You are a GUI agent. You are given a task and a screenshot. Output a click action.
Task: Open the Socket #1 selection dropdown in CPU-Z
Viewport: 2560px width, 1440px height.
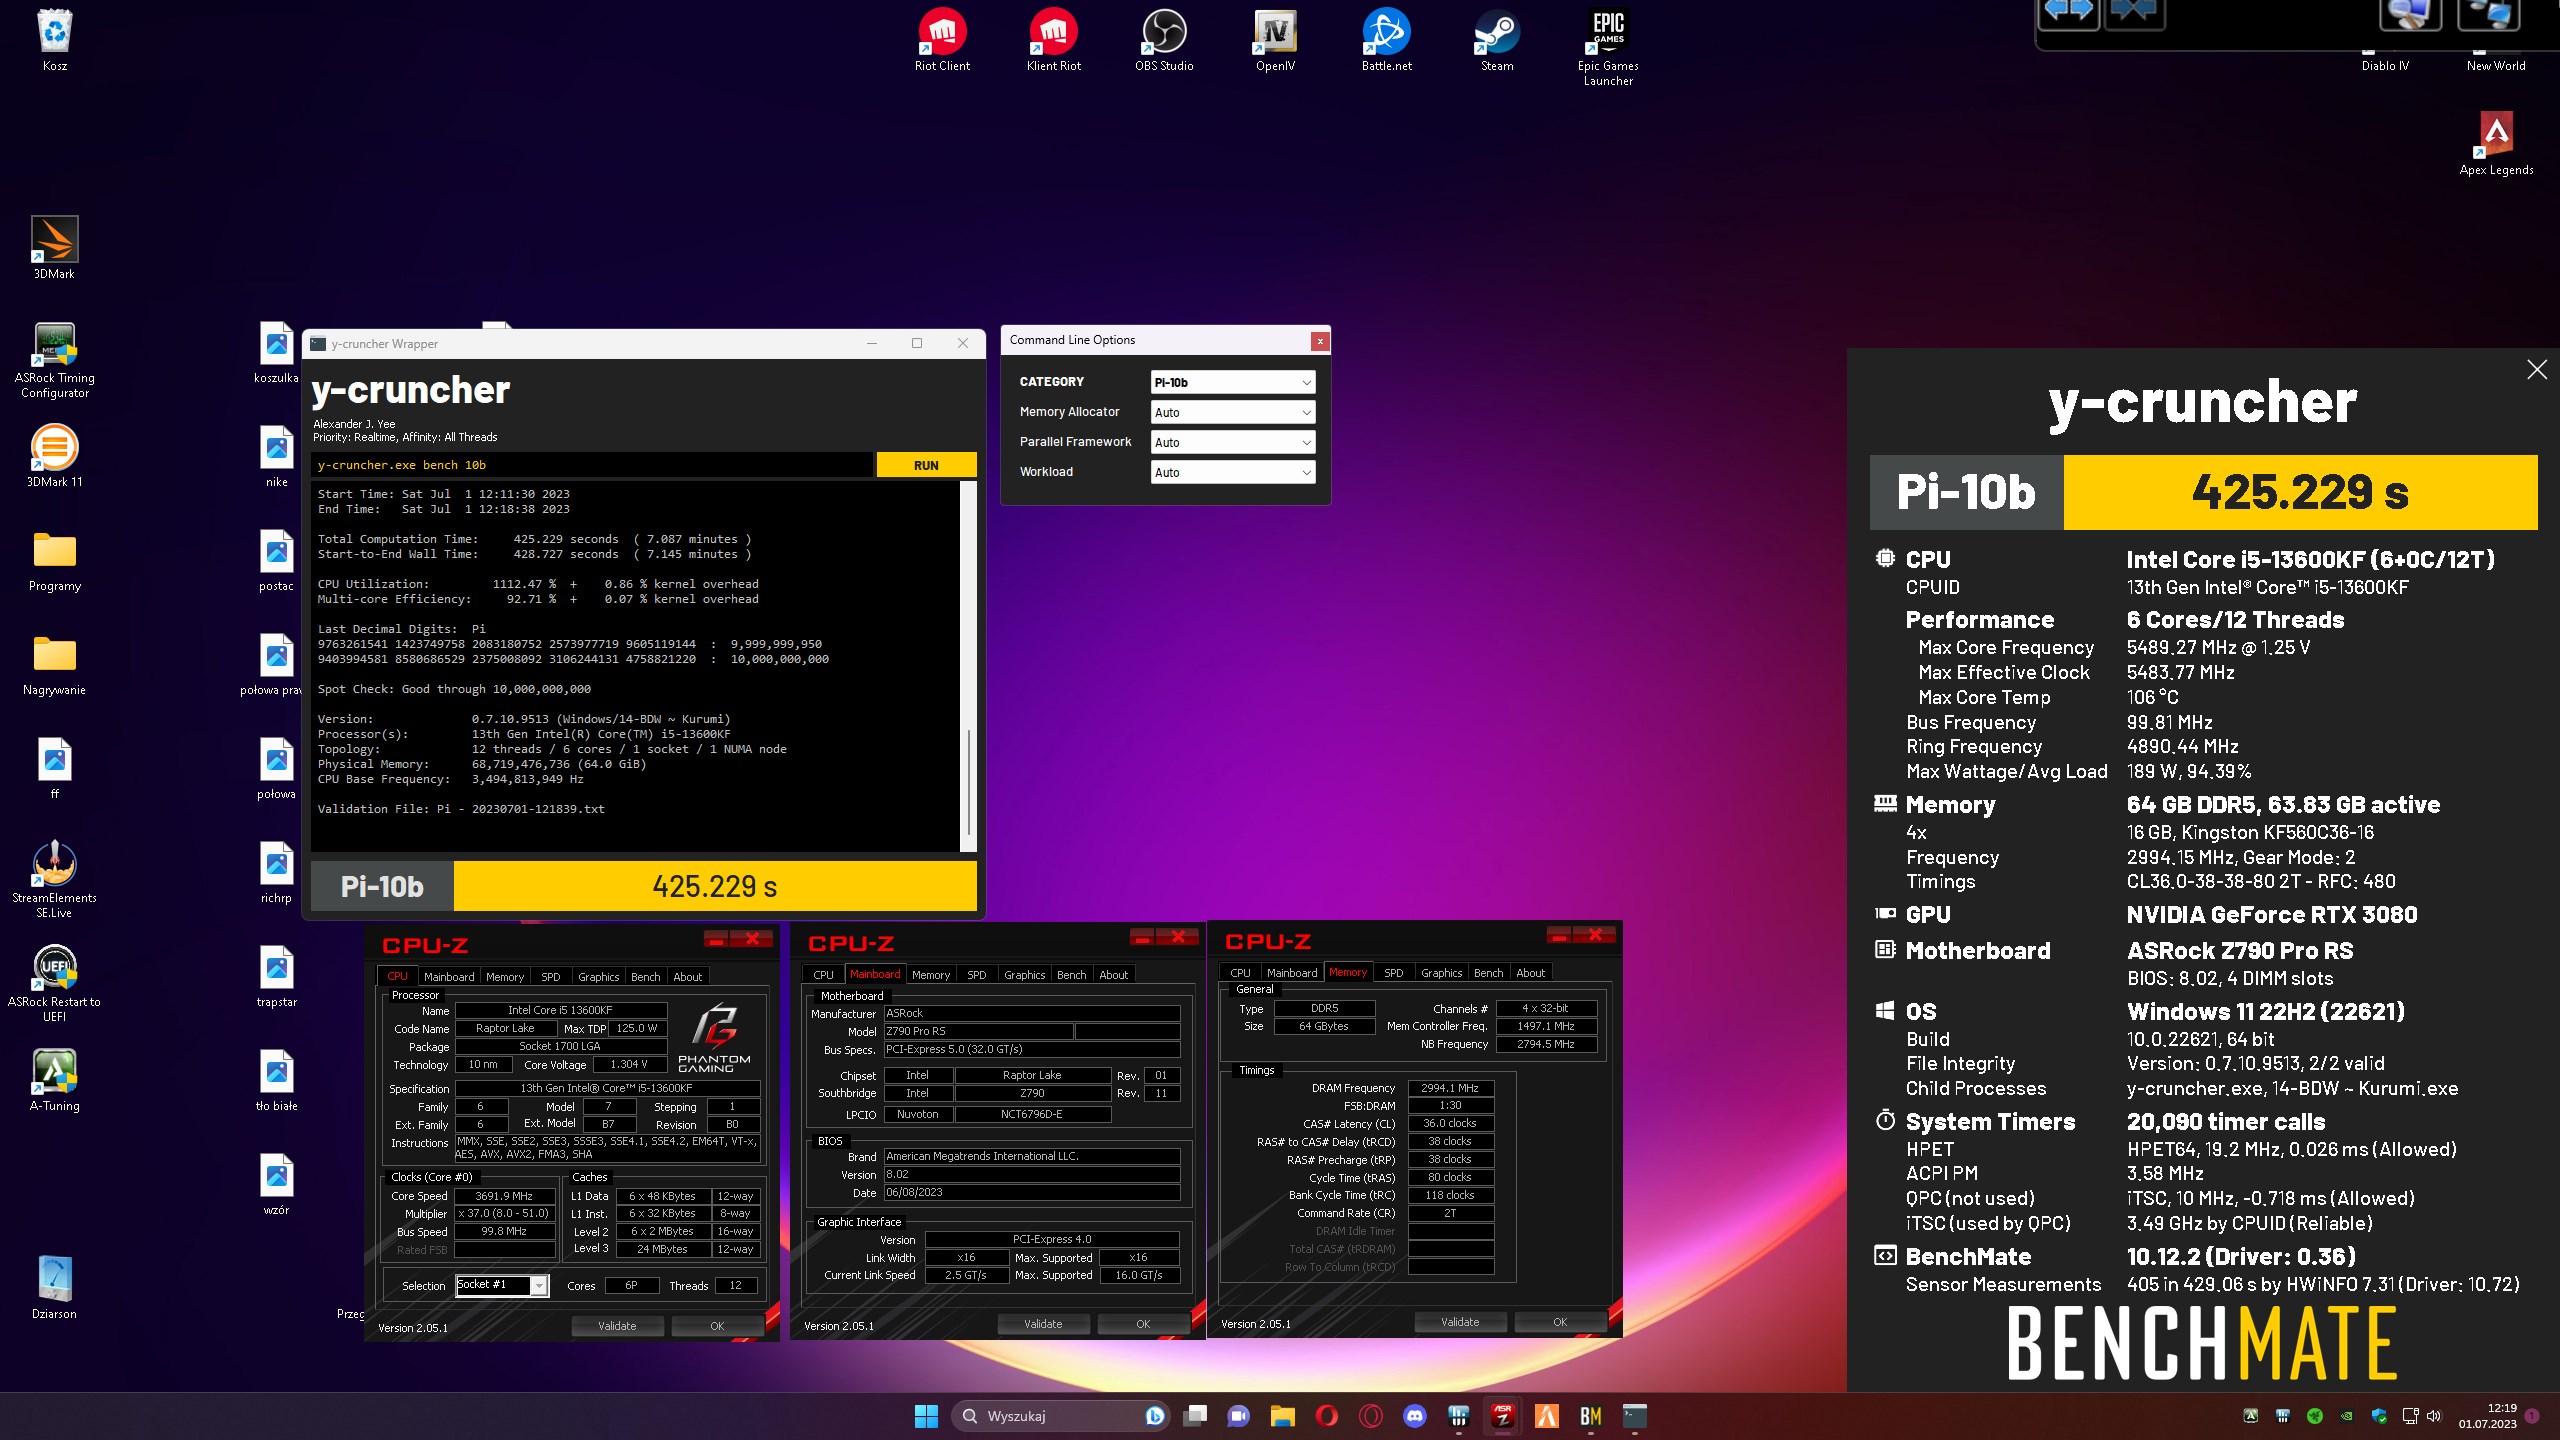point(502,1285)
